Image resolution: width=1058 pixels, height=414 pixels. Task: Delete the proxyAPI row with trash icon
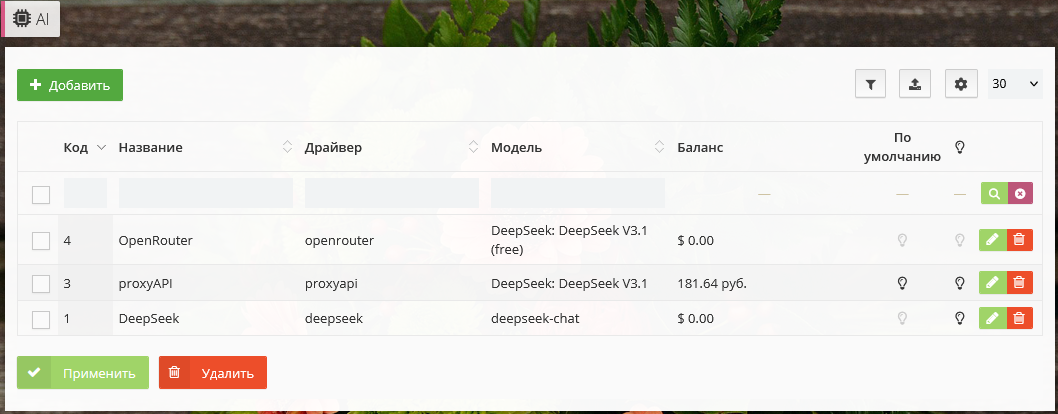click(1020, 283)
